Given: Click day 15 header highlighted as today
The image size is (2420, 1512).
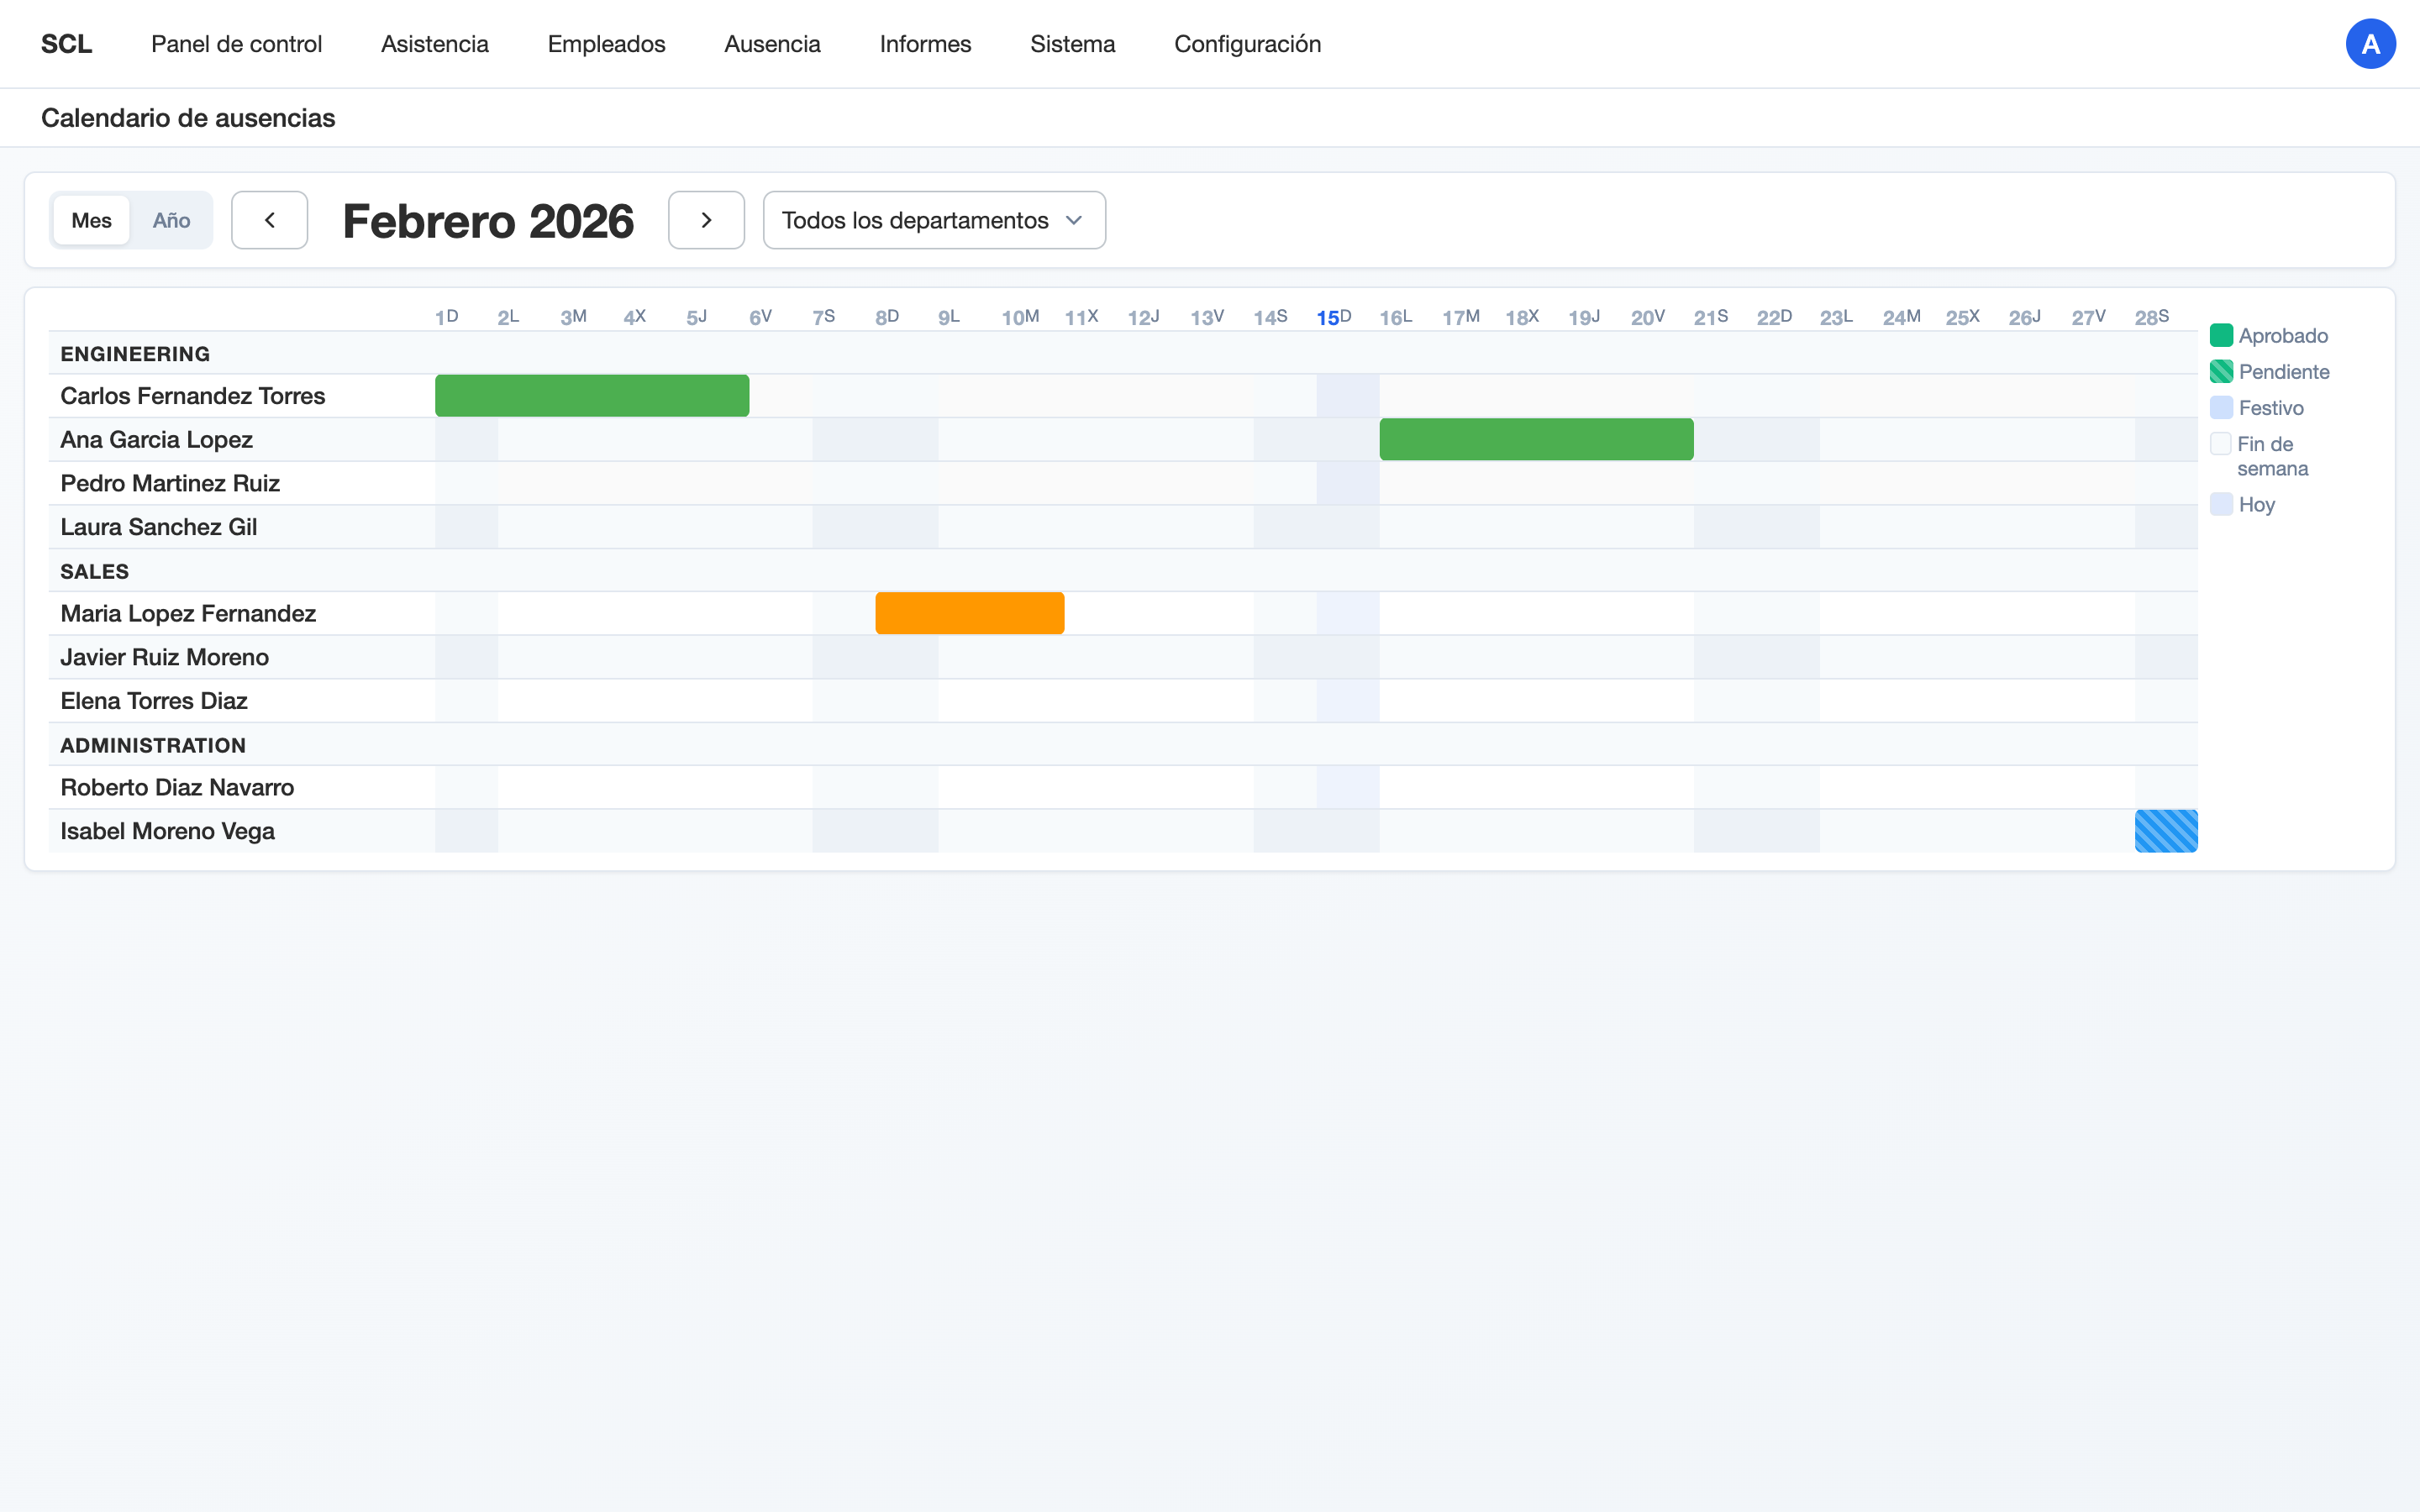Looking at the screenshot, I should 1330,317.
